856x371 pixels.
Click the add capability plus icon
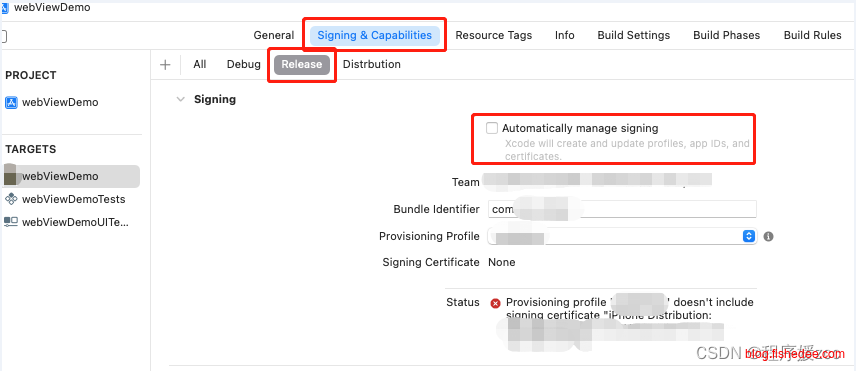[165, 65]
